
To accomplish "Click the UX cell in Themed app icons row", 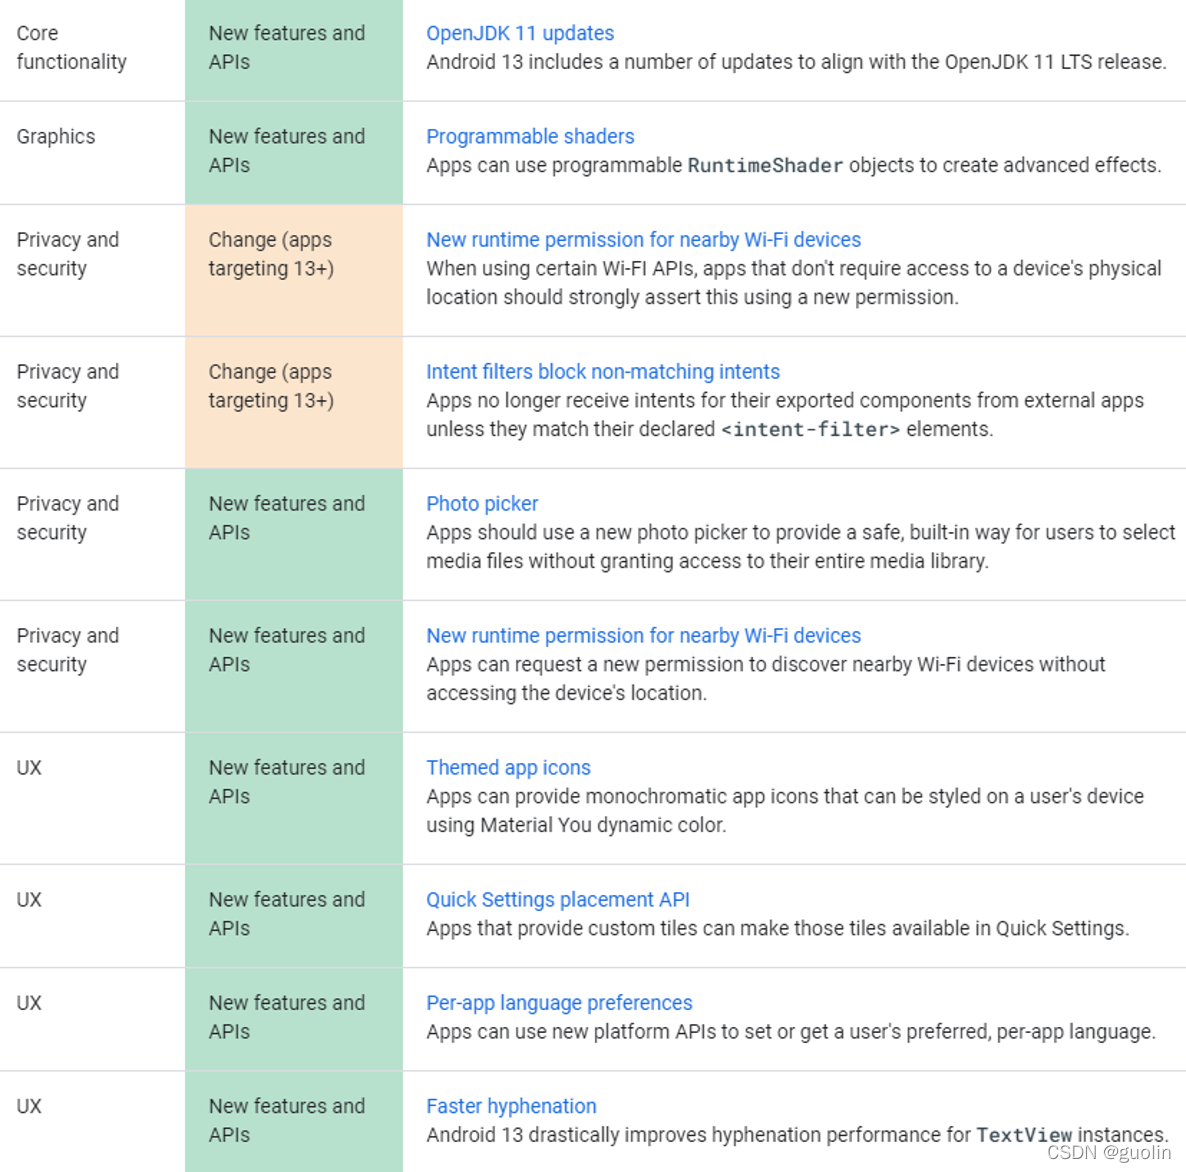I will pyautogui.click(x=92, y=798).
